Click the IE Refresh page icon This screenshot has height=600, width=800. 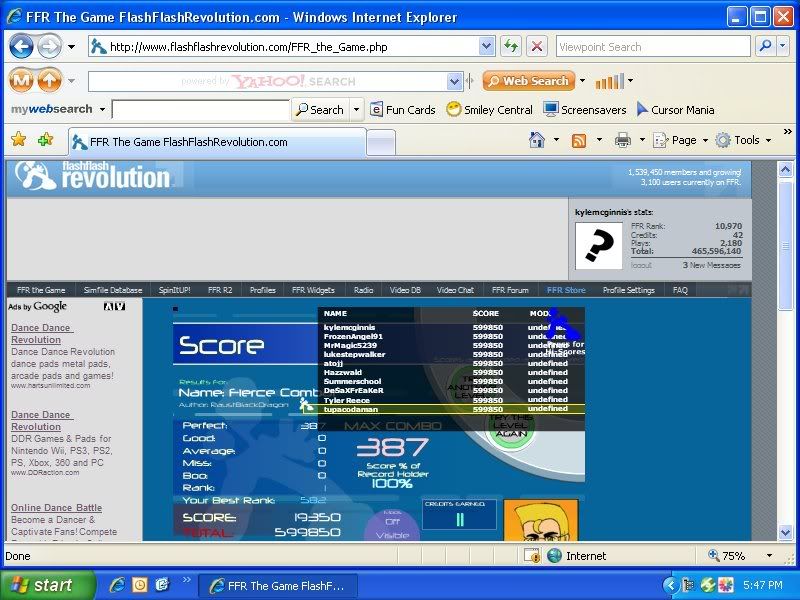[x=511, y=46]
